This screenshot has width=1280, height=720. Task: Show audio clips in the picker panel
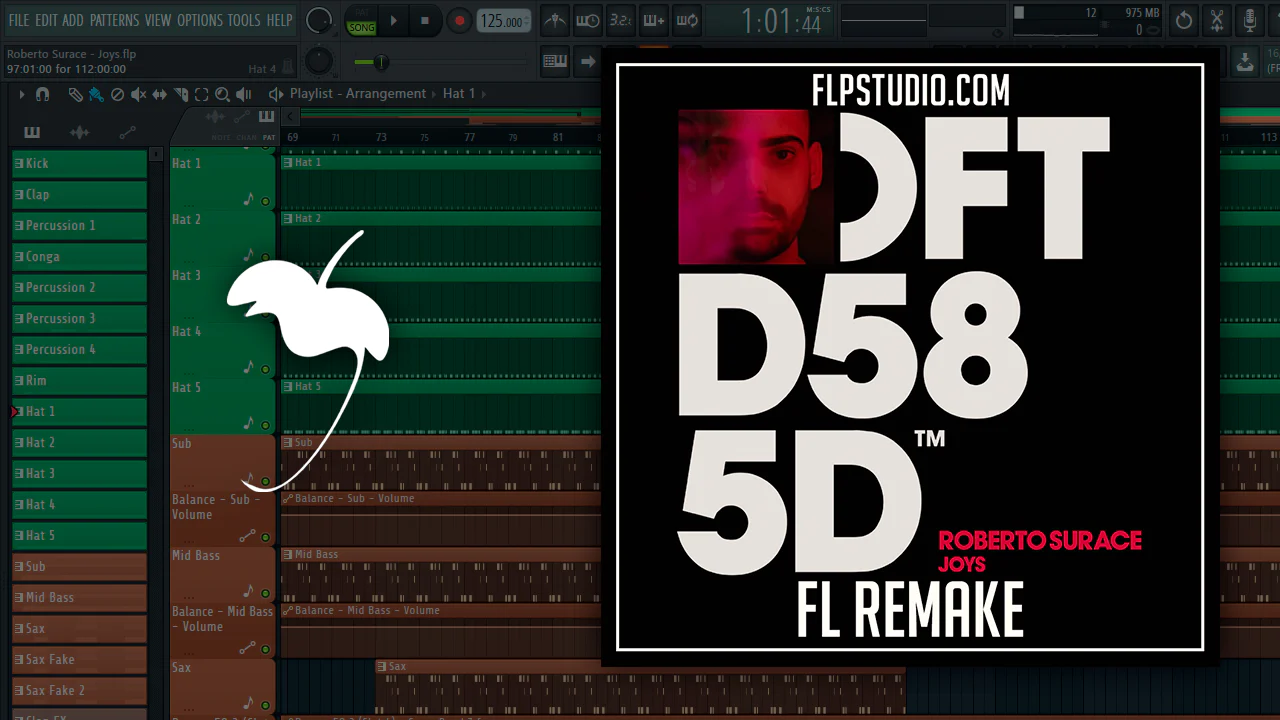point(79,132)
